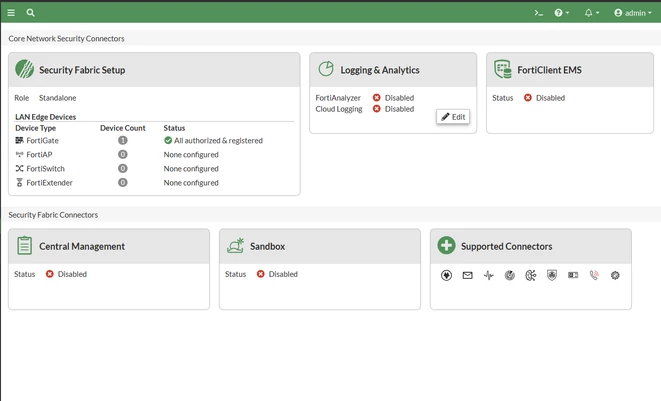Image resolution: width=661 pixels, height=401 pixels.
Task: Click the FortiGate device count badge
Action: click(123, 140)
